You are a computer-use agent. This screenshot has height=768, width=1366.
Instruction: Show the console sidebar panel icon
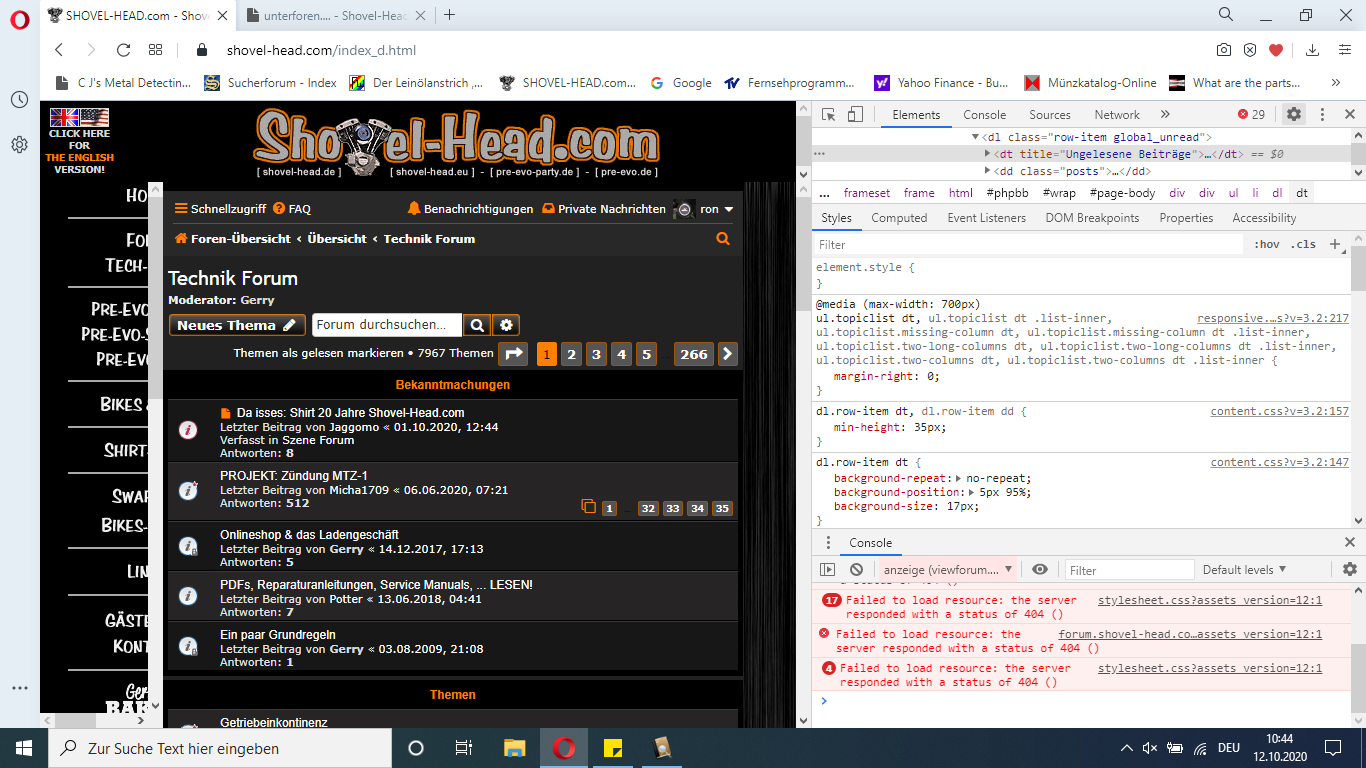click(827, 569)
